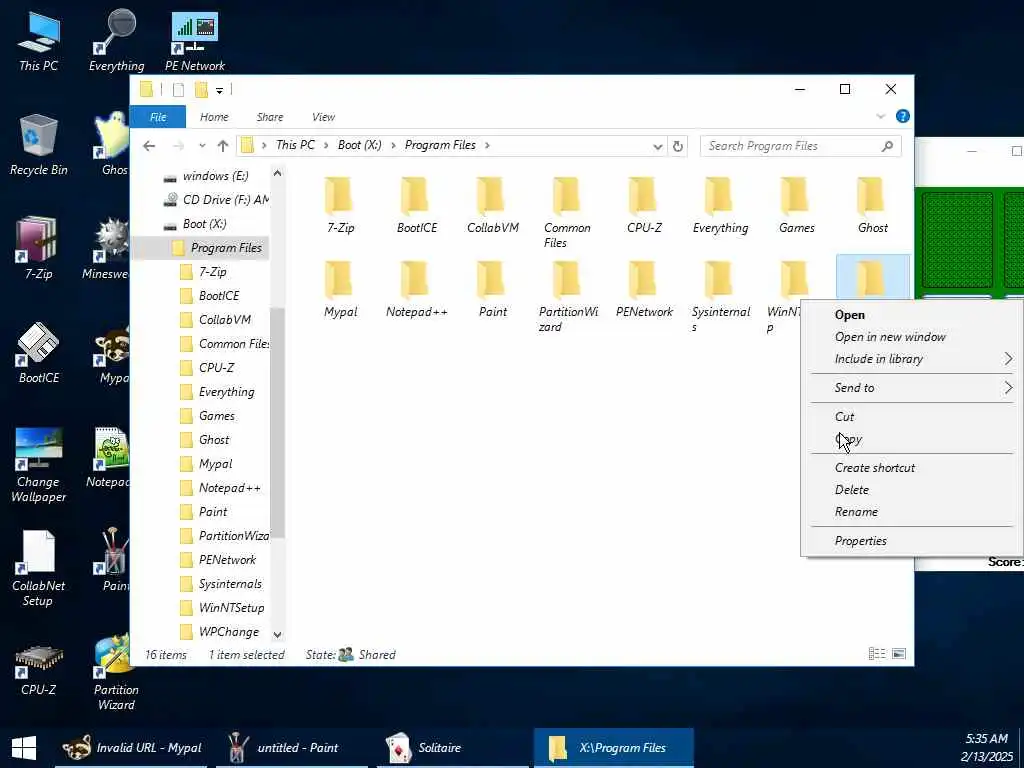The width and height of the screenshot is (1024, 768).
Task: Select the Notepad++ folder in file pane
Action: (x=417, y=289)
